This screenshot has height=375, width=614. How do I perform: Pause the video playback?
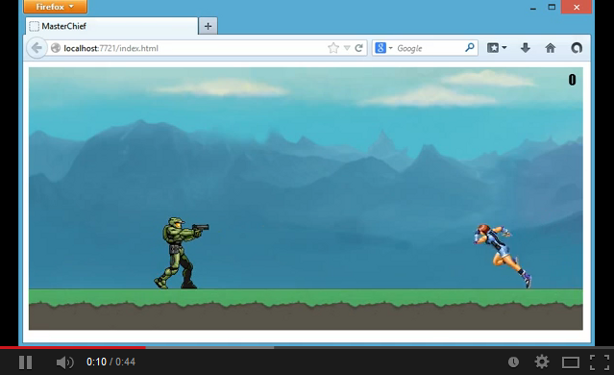[25, 362]
